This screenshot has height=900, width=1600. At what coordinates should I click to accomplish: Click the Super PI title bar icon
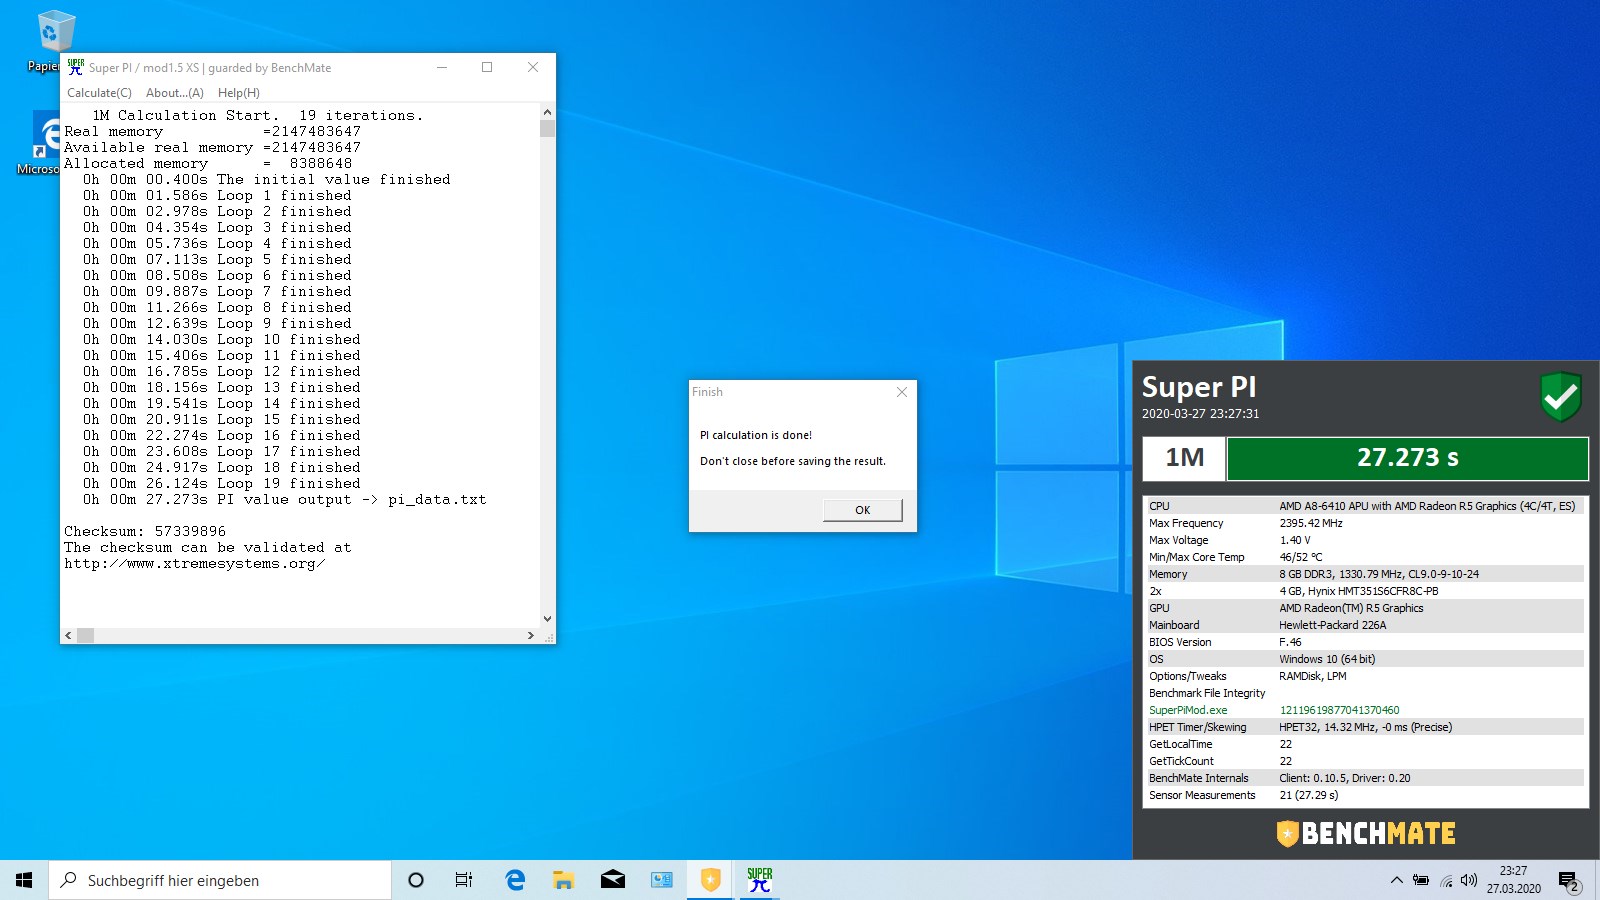(x=76, y=67)
